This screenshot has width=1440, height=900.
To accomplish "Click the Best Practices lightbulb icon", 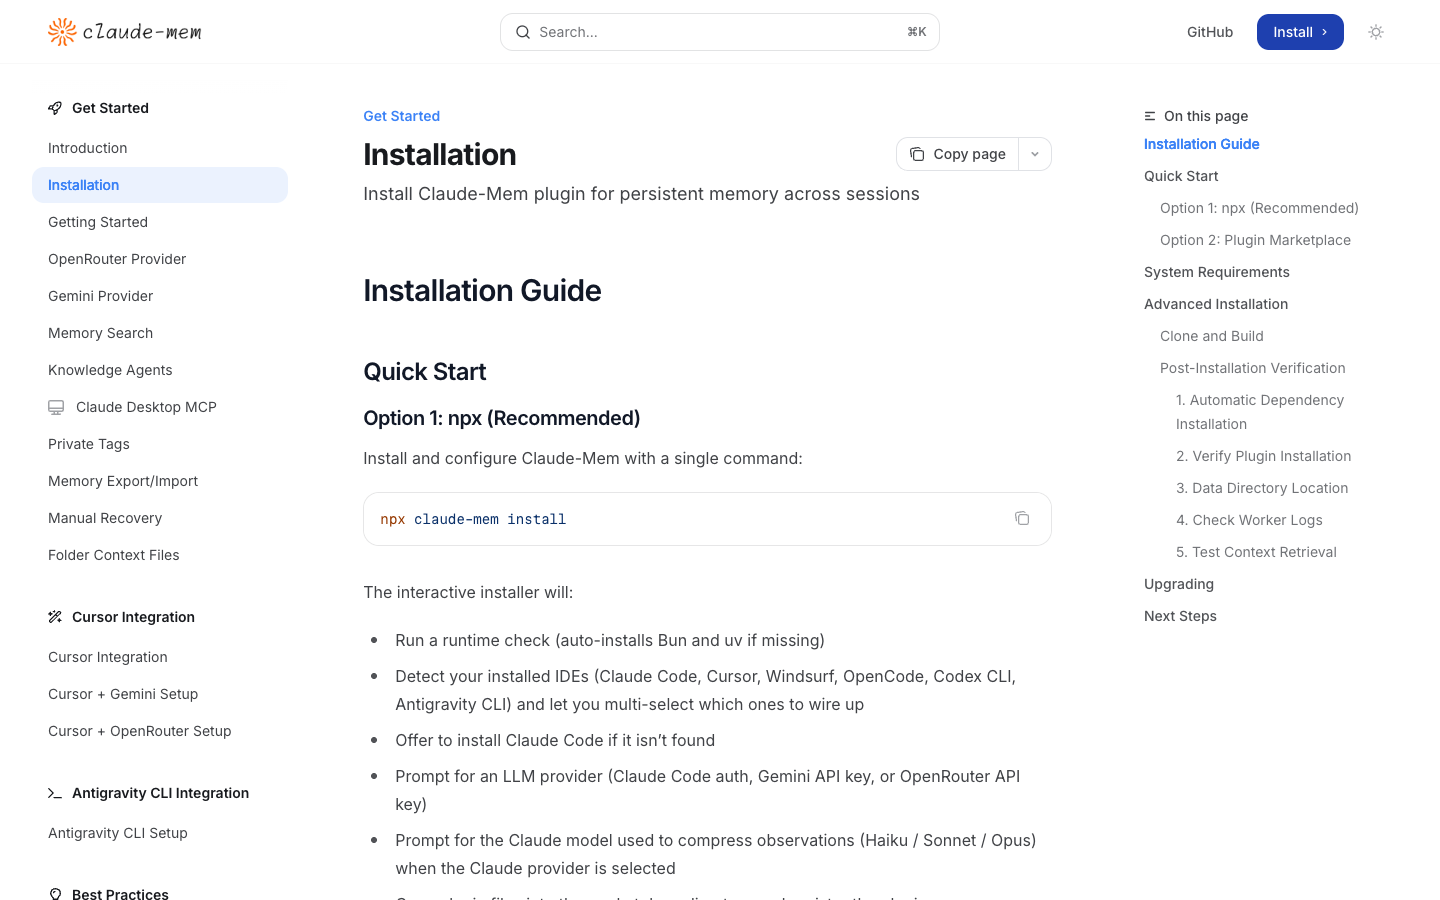I will [x=55, y=894].
